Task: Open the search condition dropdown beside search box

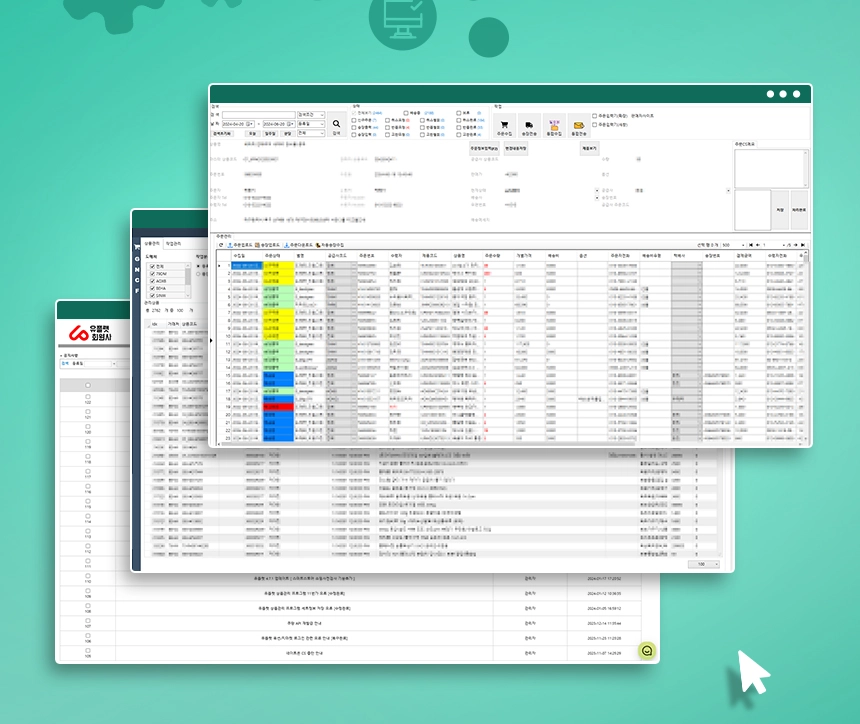Action: (311, 115)
